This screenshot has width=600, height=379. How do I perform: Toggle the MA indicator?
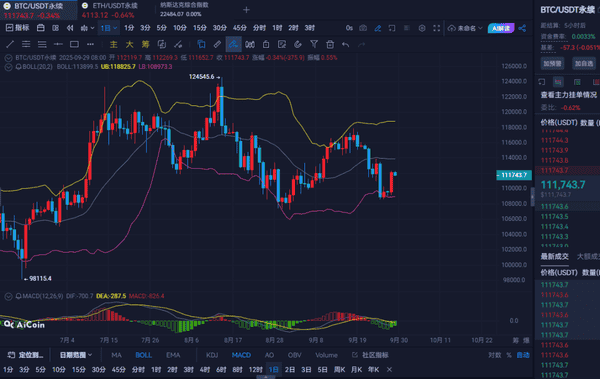116,355
